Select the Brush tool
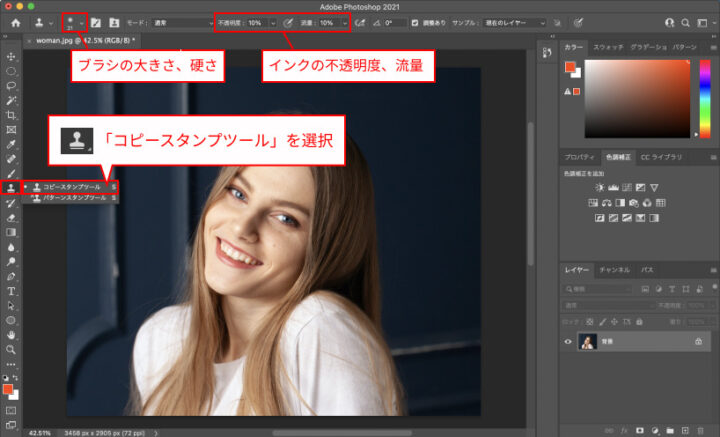 coord(11,174)
